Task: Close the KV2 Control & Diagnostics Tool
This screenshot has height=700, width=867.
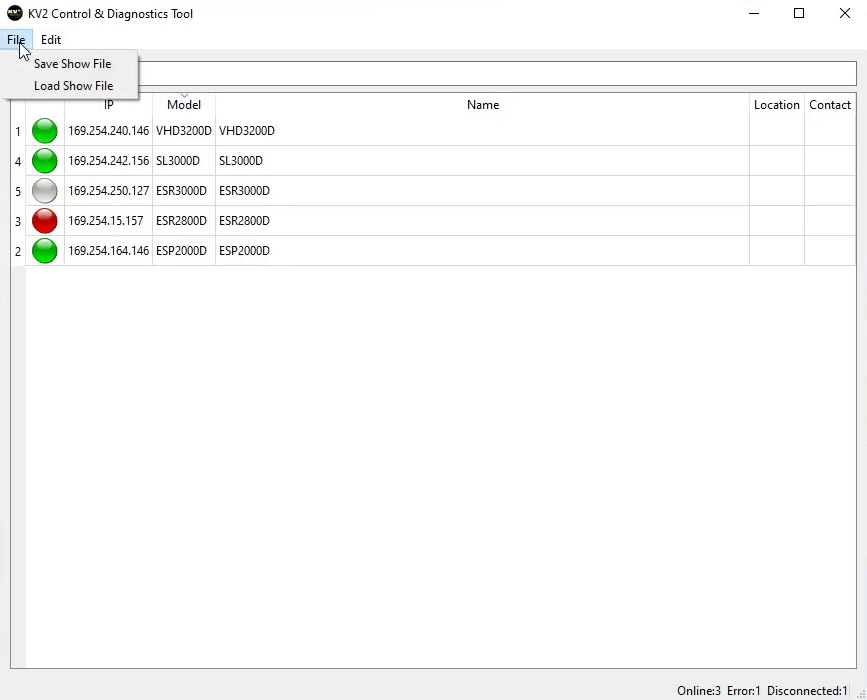Action: (845, 13)
